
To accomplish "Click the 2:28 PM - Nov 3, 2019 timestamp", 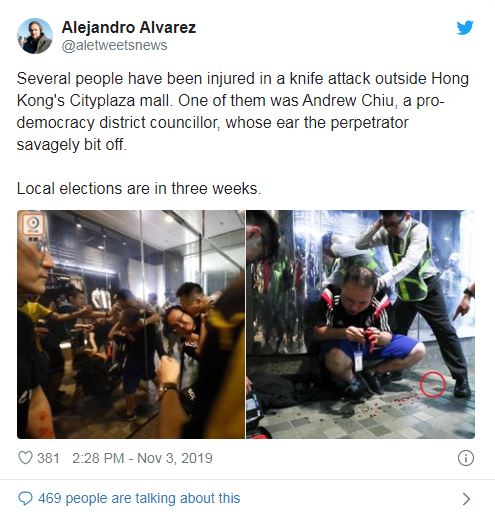I will (x=142, y=458).
